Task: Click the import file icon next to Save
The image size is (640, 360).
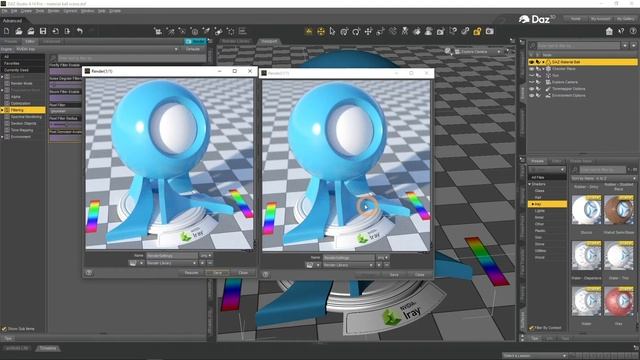Action: 55,31
